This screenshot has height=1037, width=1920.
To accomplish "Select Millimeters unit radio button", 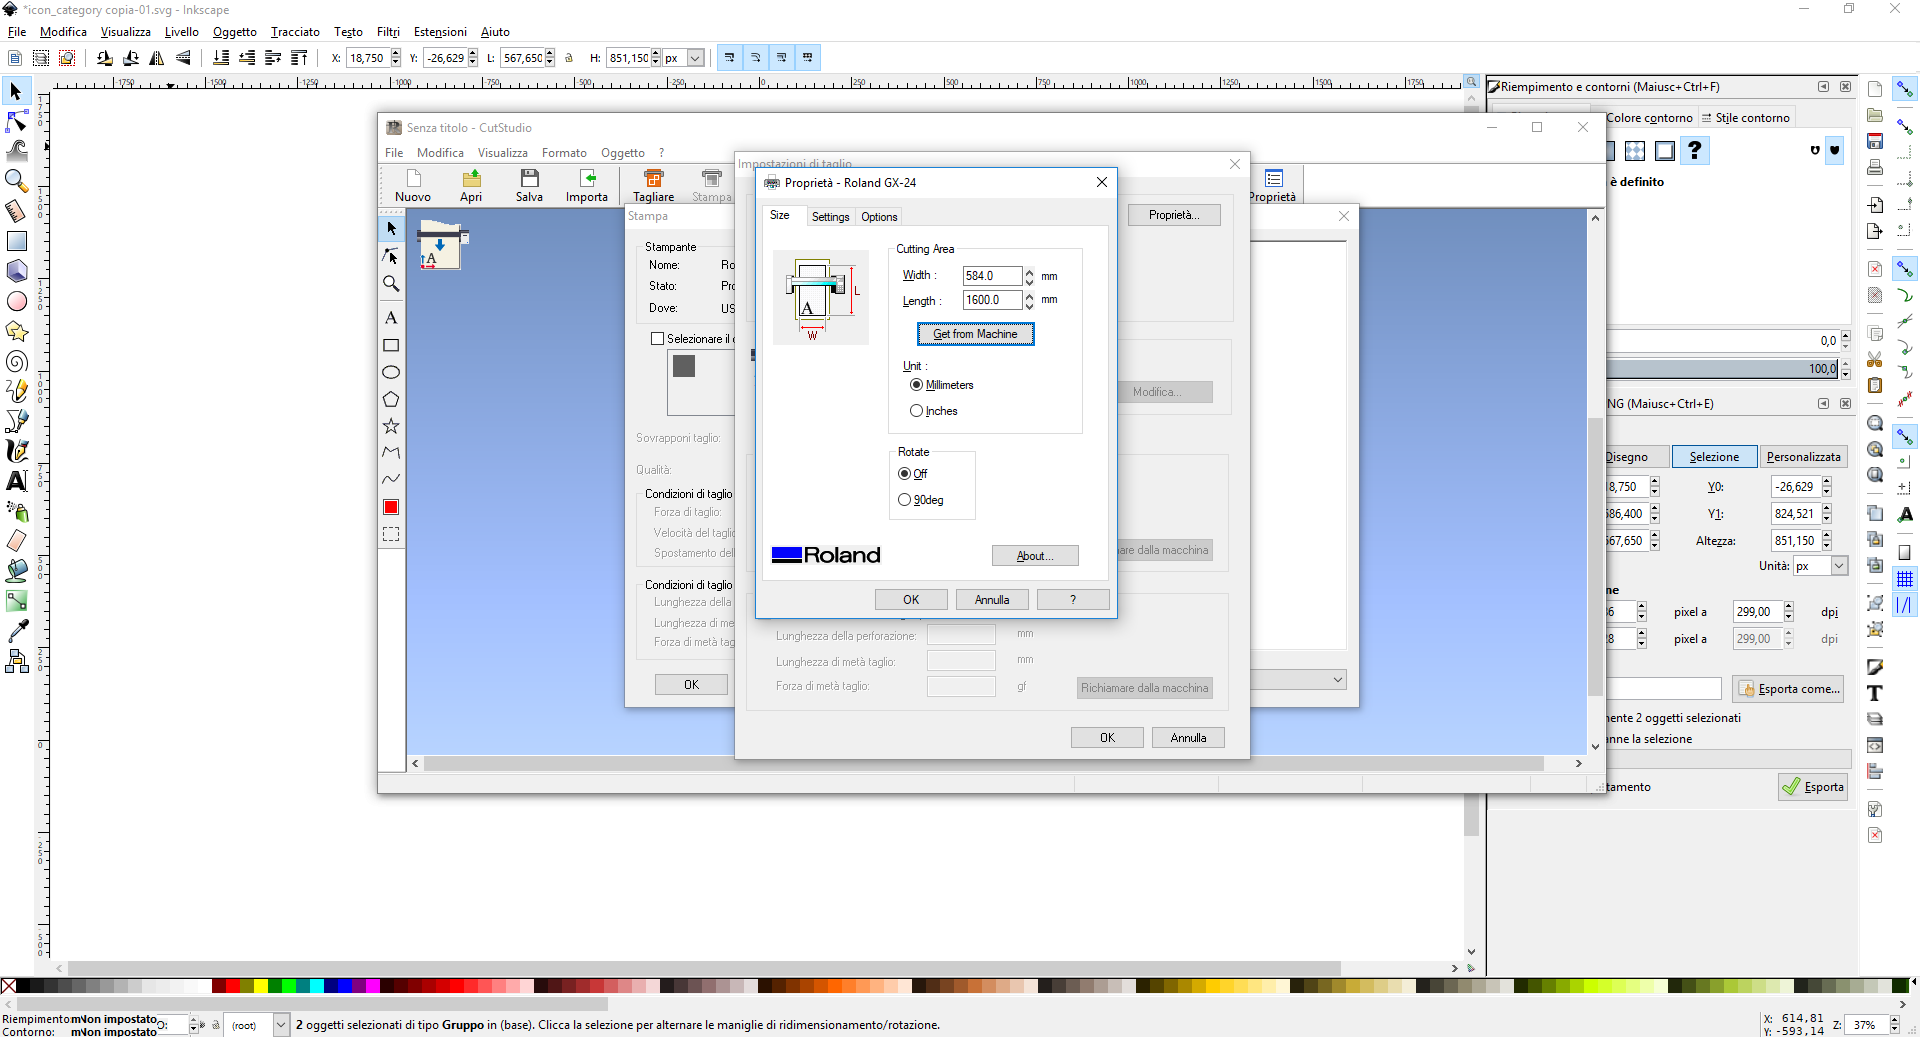I will [x=916, y=385].
